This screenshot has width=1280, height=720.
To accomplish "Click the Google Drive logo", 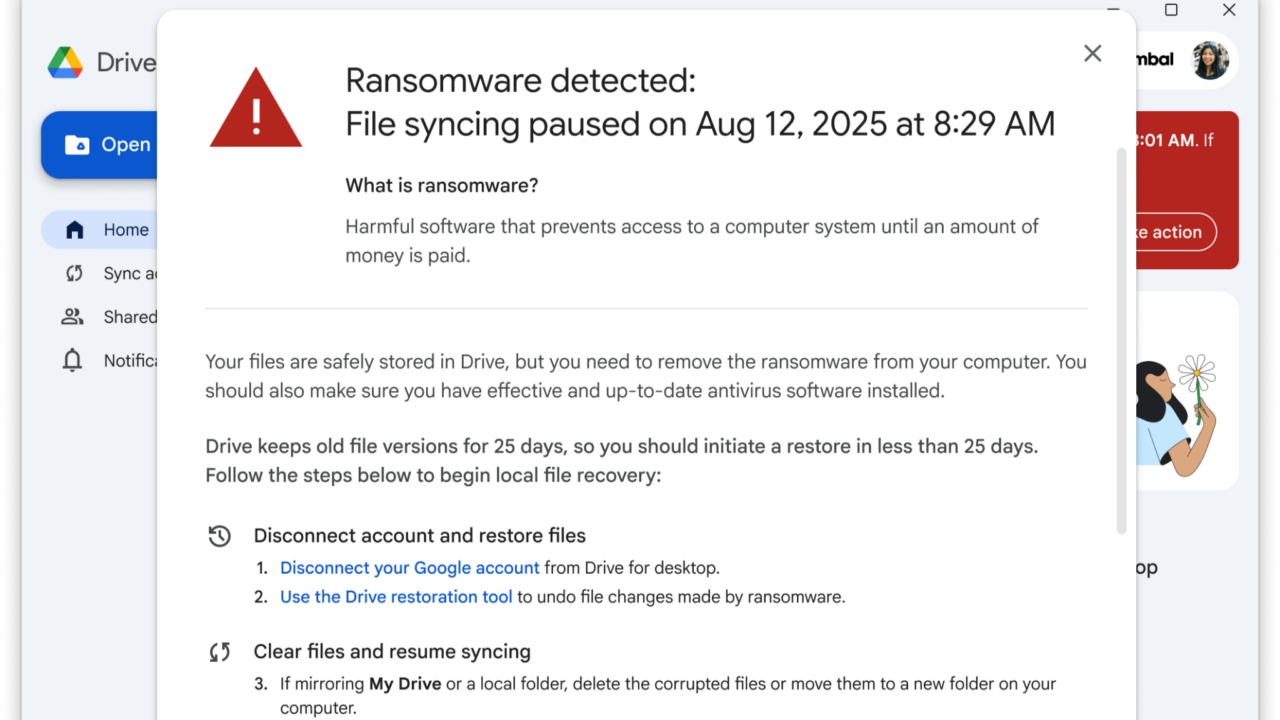I will [66, 63].
